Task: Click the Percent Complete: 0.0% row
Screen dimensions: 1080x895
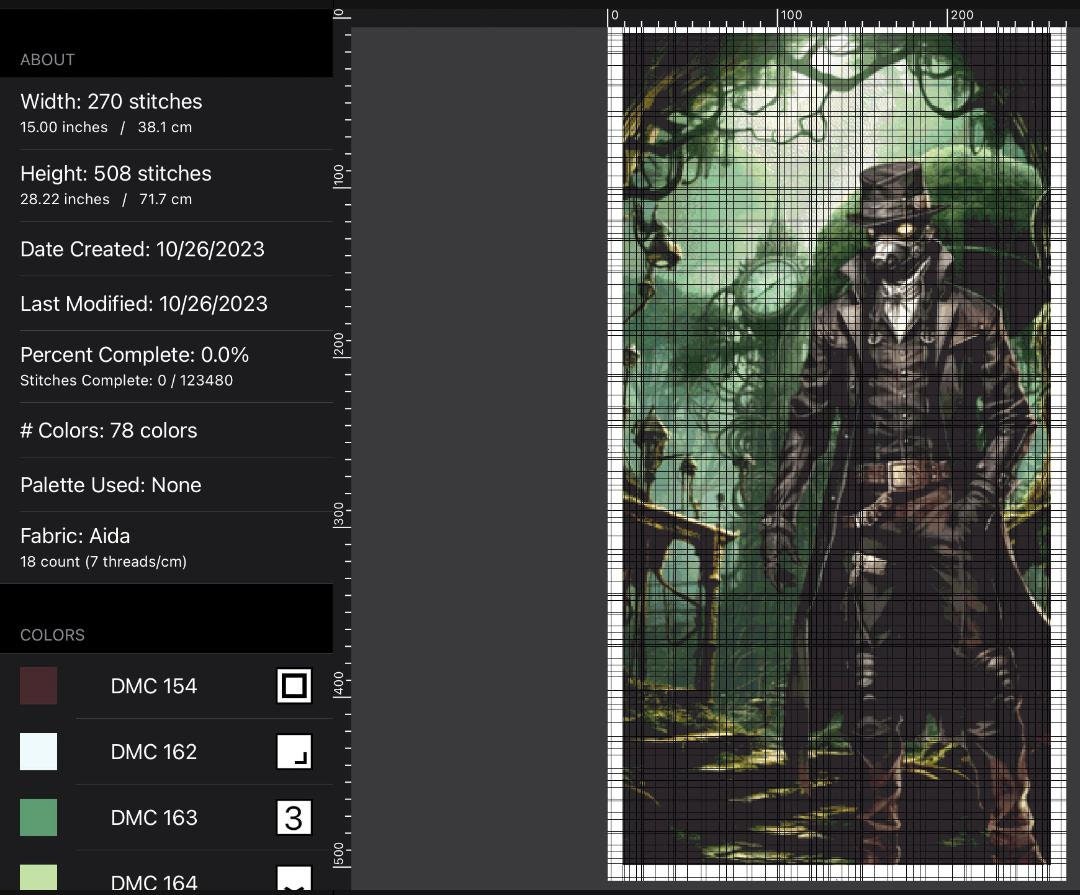Action: tap(166, 367)
